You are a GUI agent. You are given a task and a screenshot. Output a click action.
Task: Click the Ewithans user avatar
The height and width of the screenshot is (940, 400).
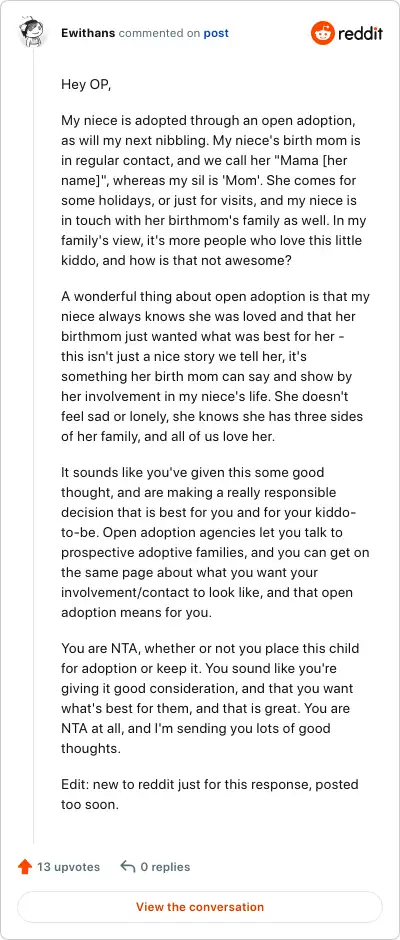coord(32,32)
